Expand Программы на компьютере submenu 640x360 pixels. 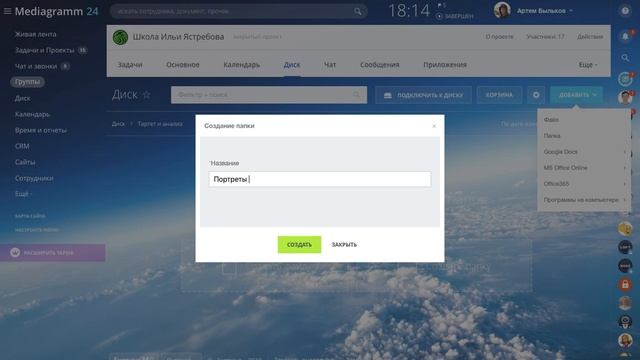coord(584,200)
